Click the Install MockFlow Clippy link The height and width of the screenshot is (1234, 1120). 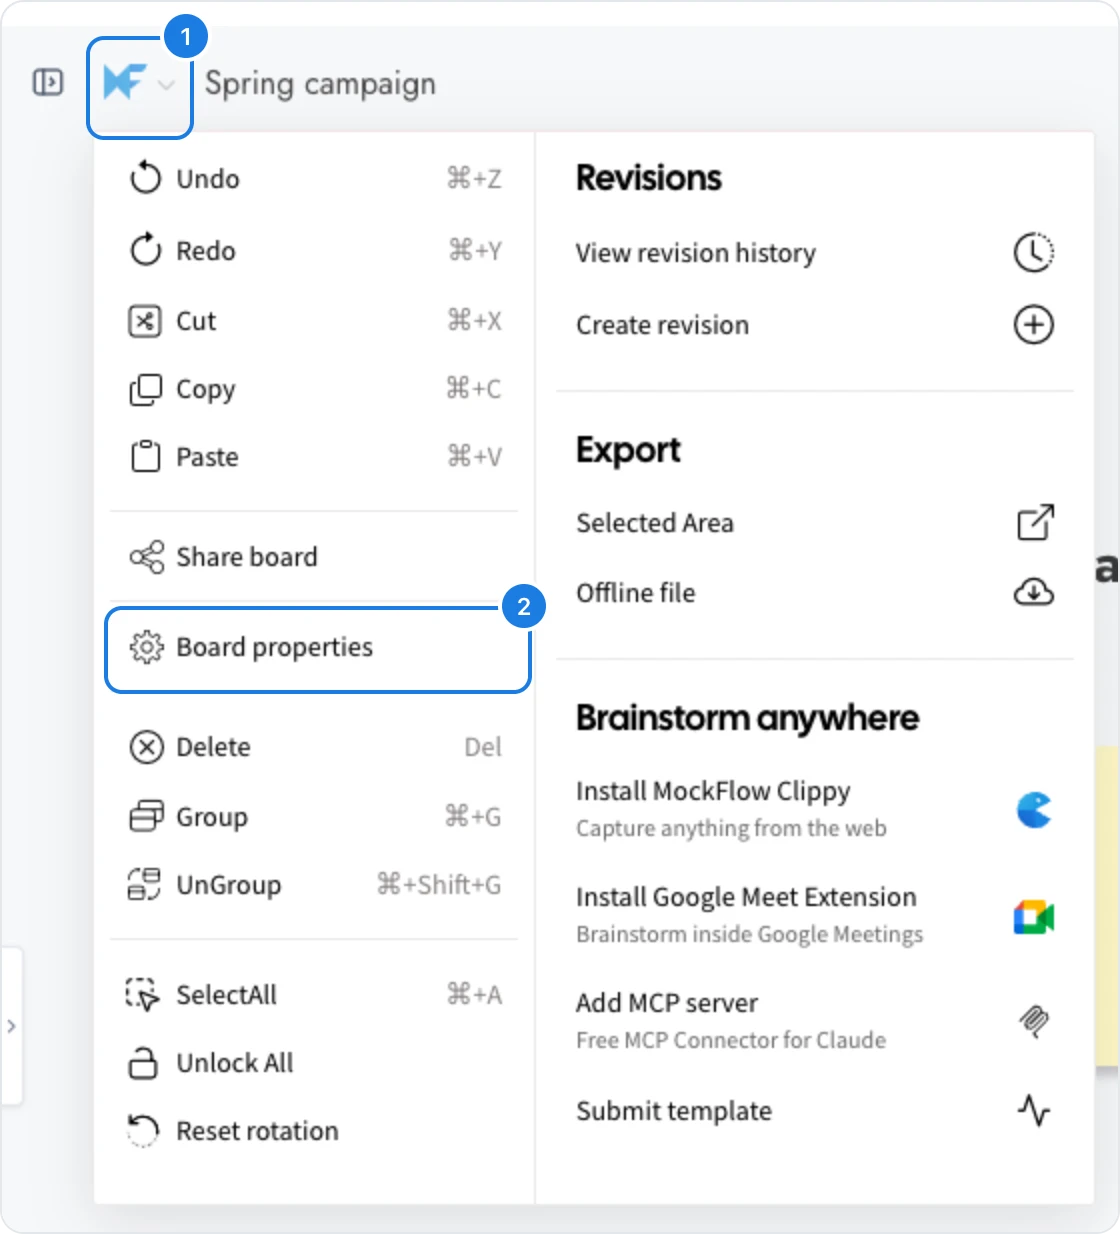click(713, 791)
